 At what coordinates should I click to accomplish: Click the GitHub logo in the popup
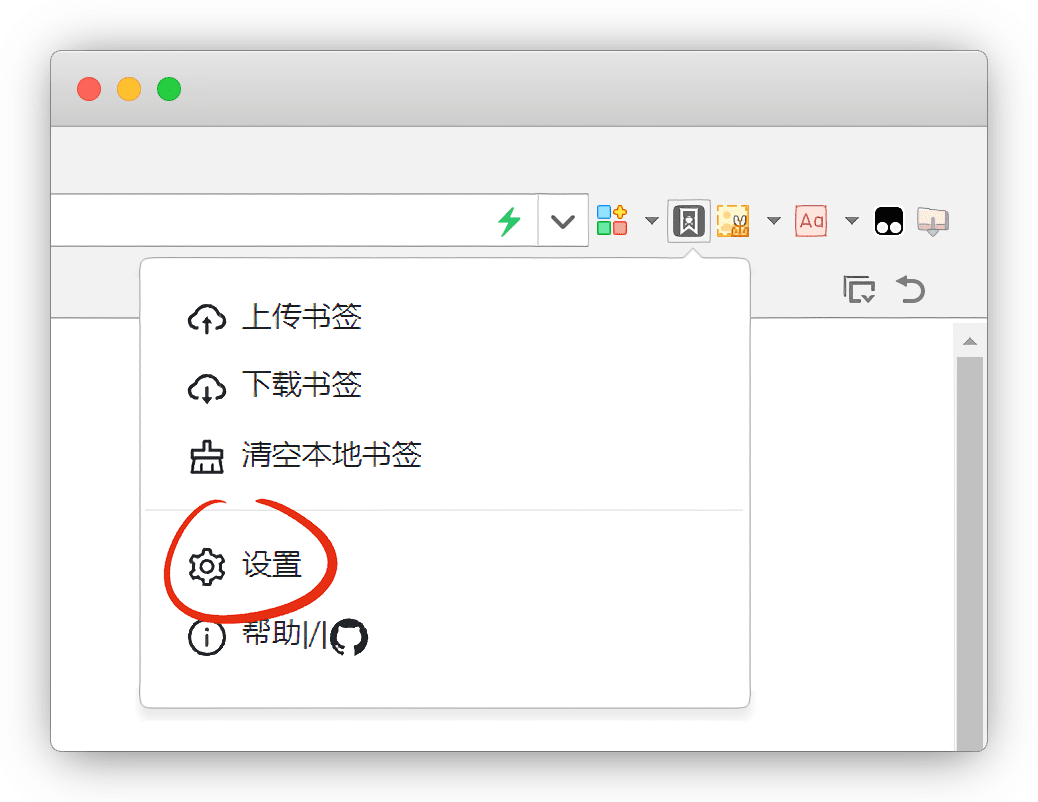pos(349,637)
